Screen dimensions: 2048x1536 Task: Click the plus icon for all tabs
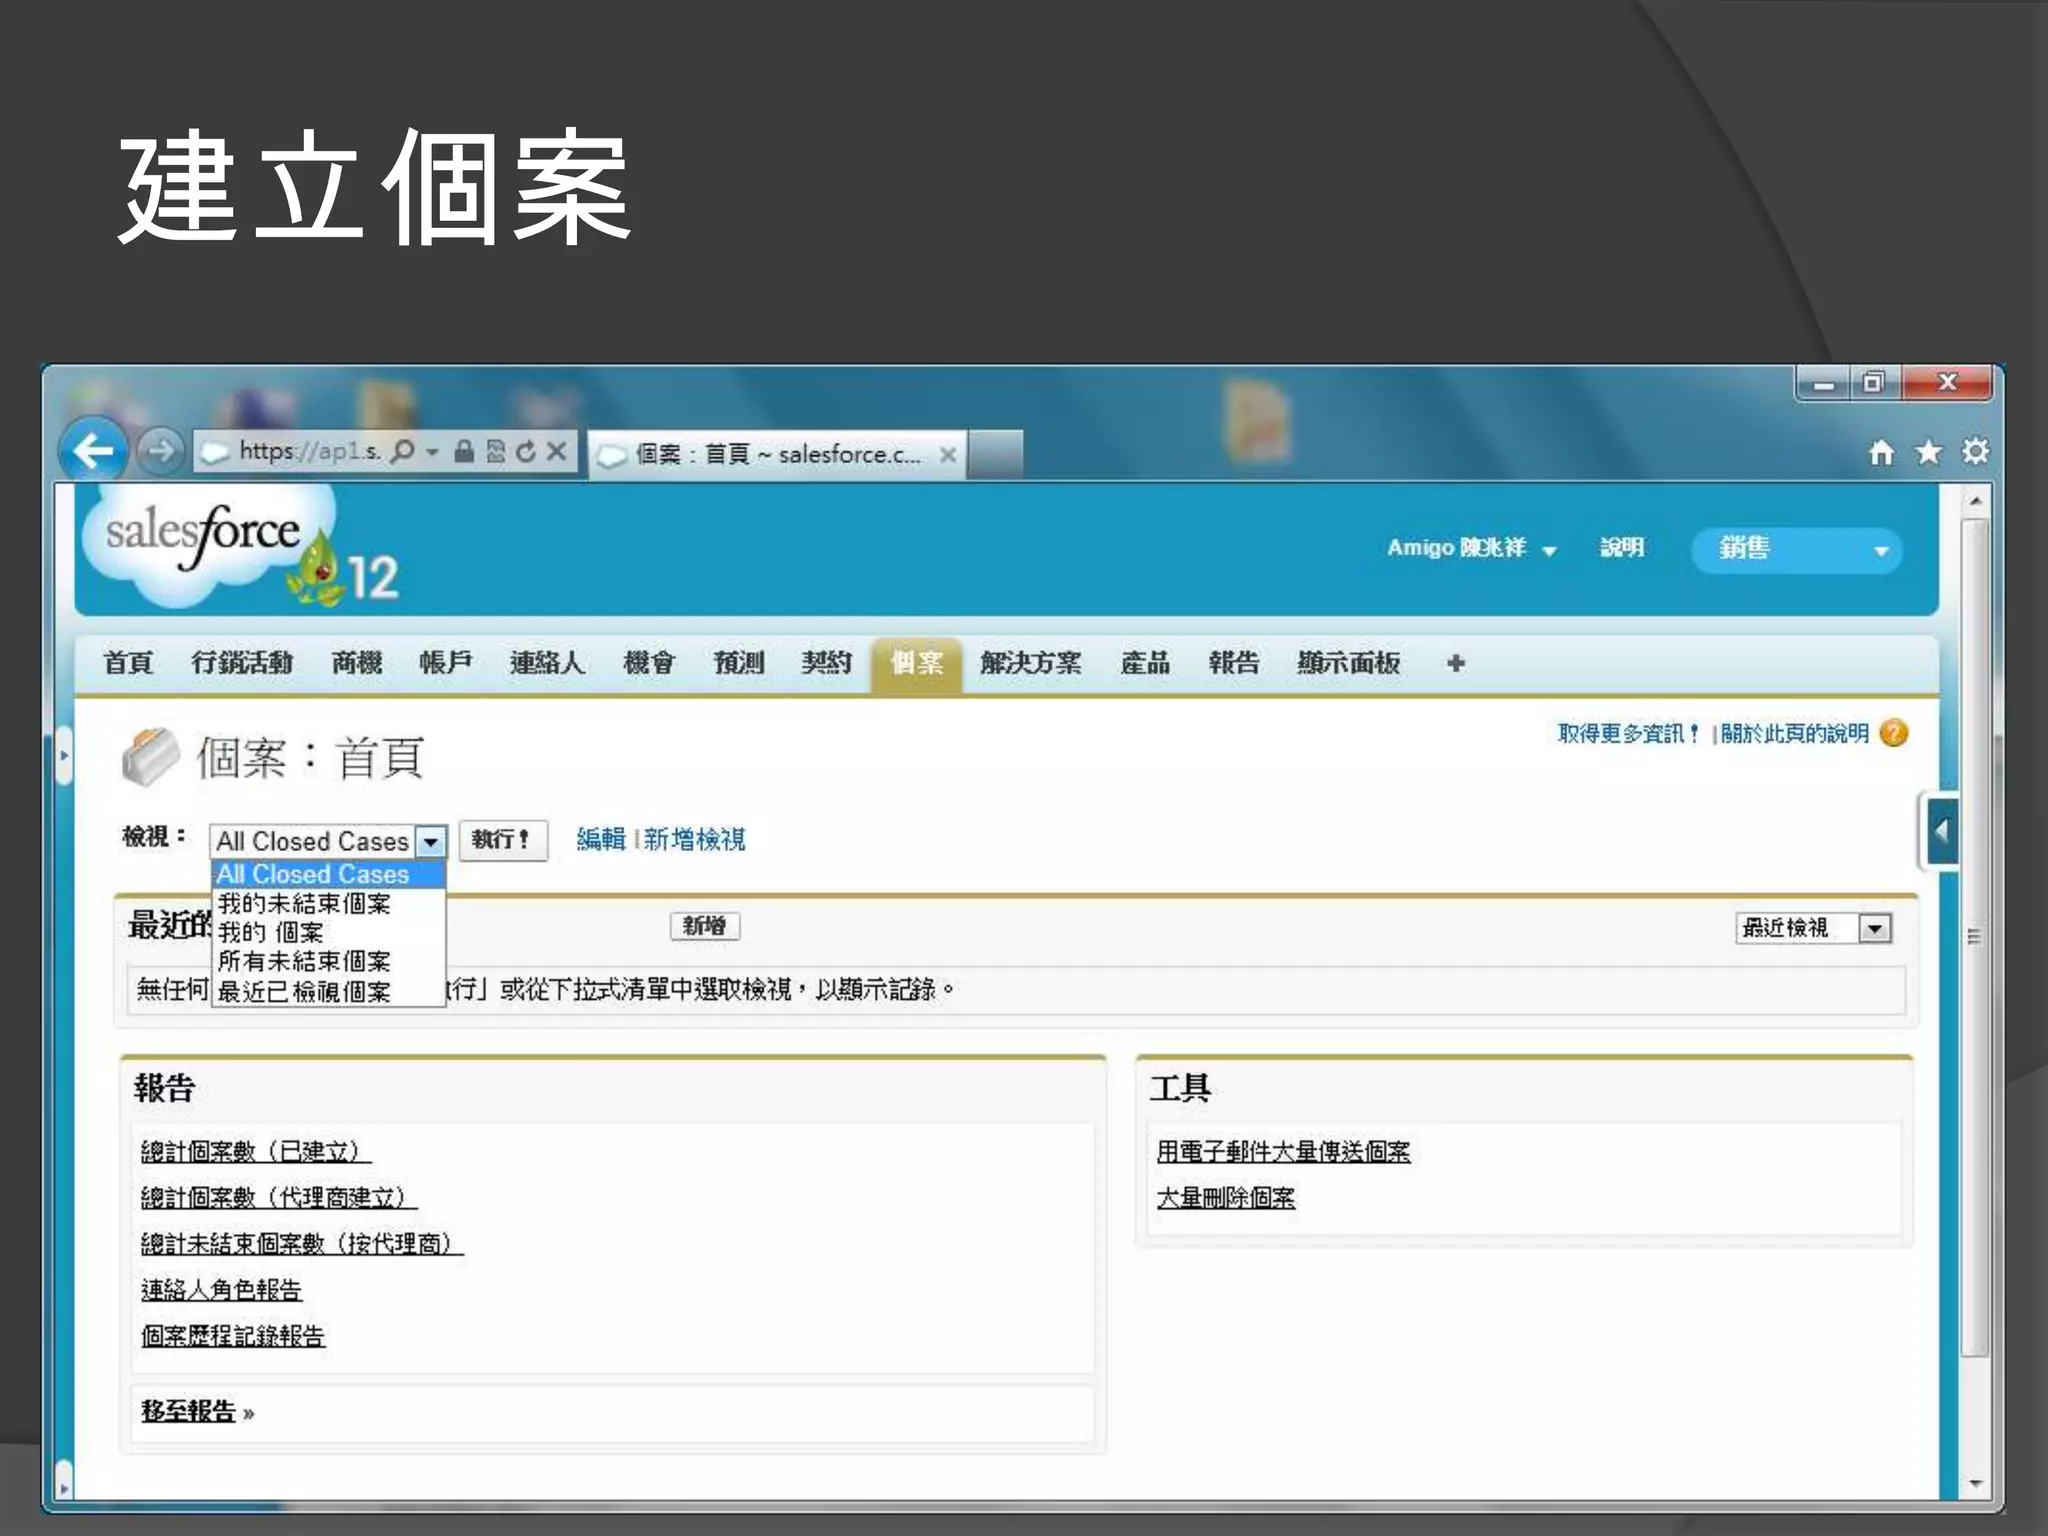(1456, 663)
